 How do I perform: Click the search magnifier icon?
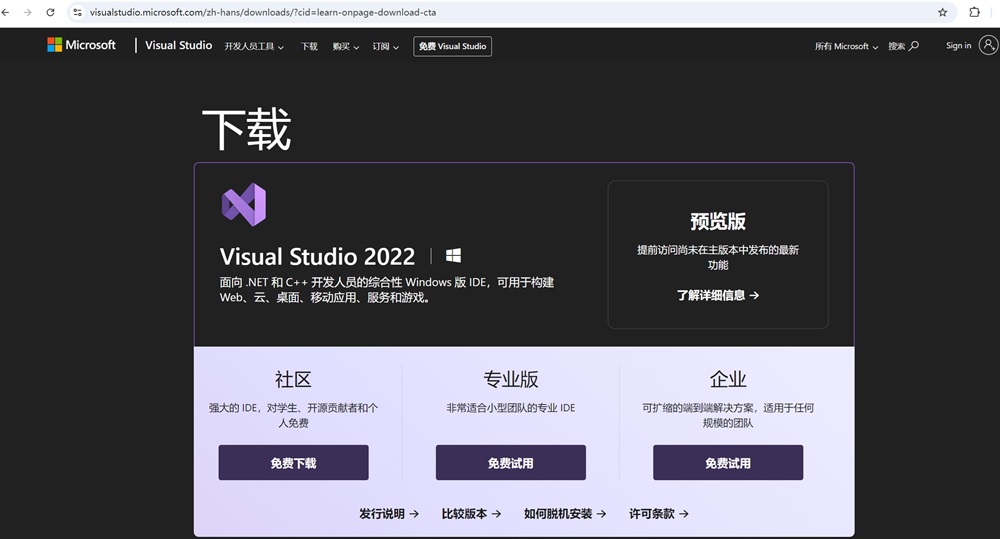pos(914,46)
